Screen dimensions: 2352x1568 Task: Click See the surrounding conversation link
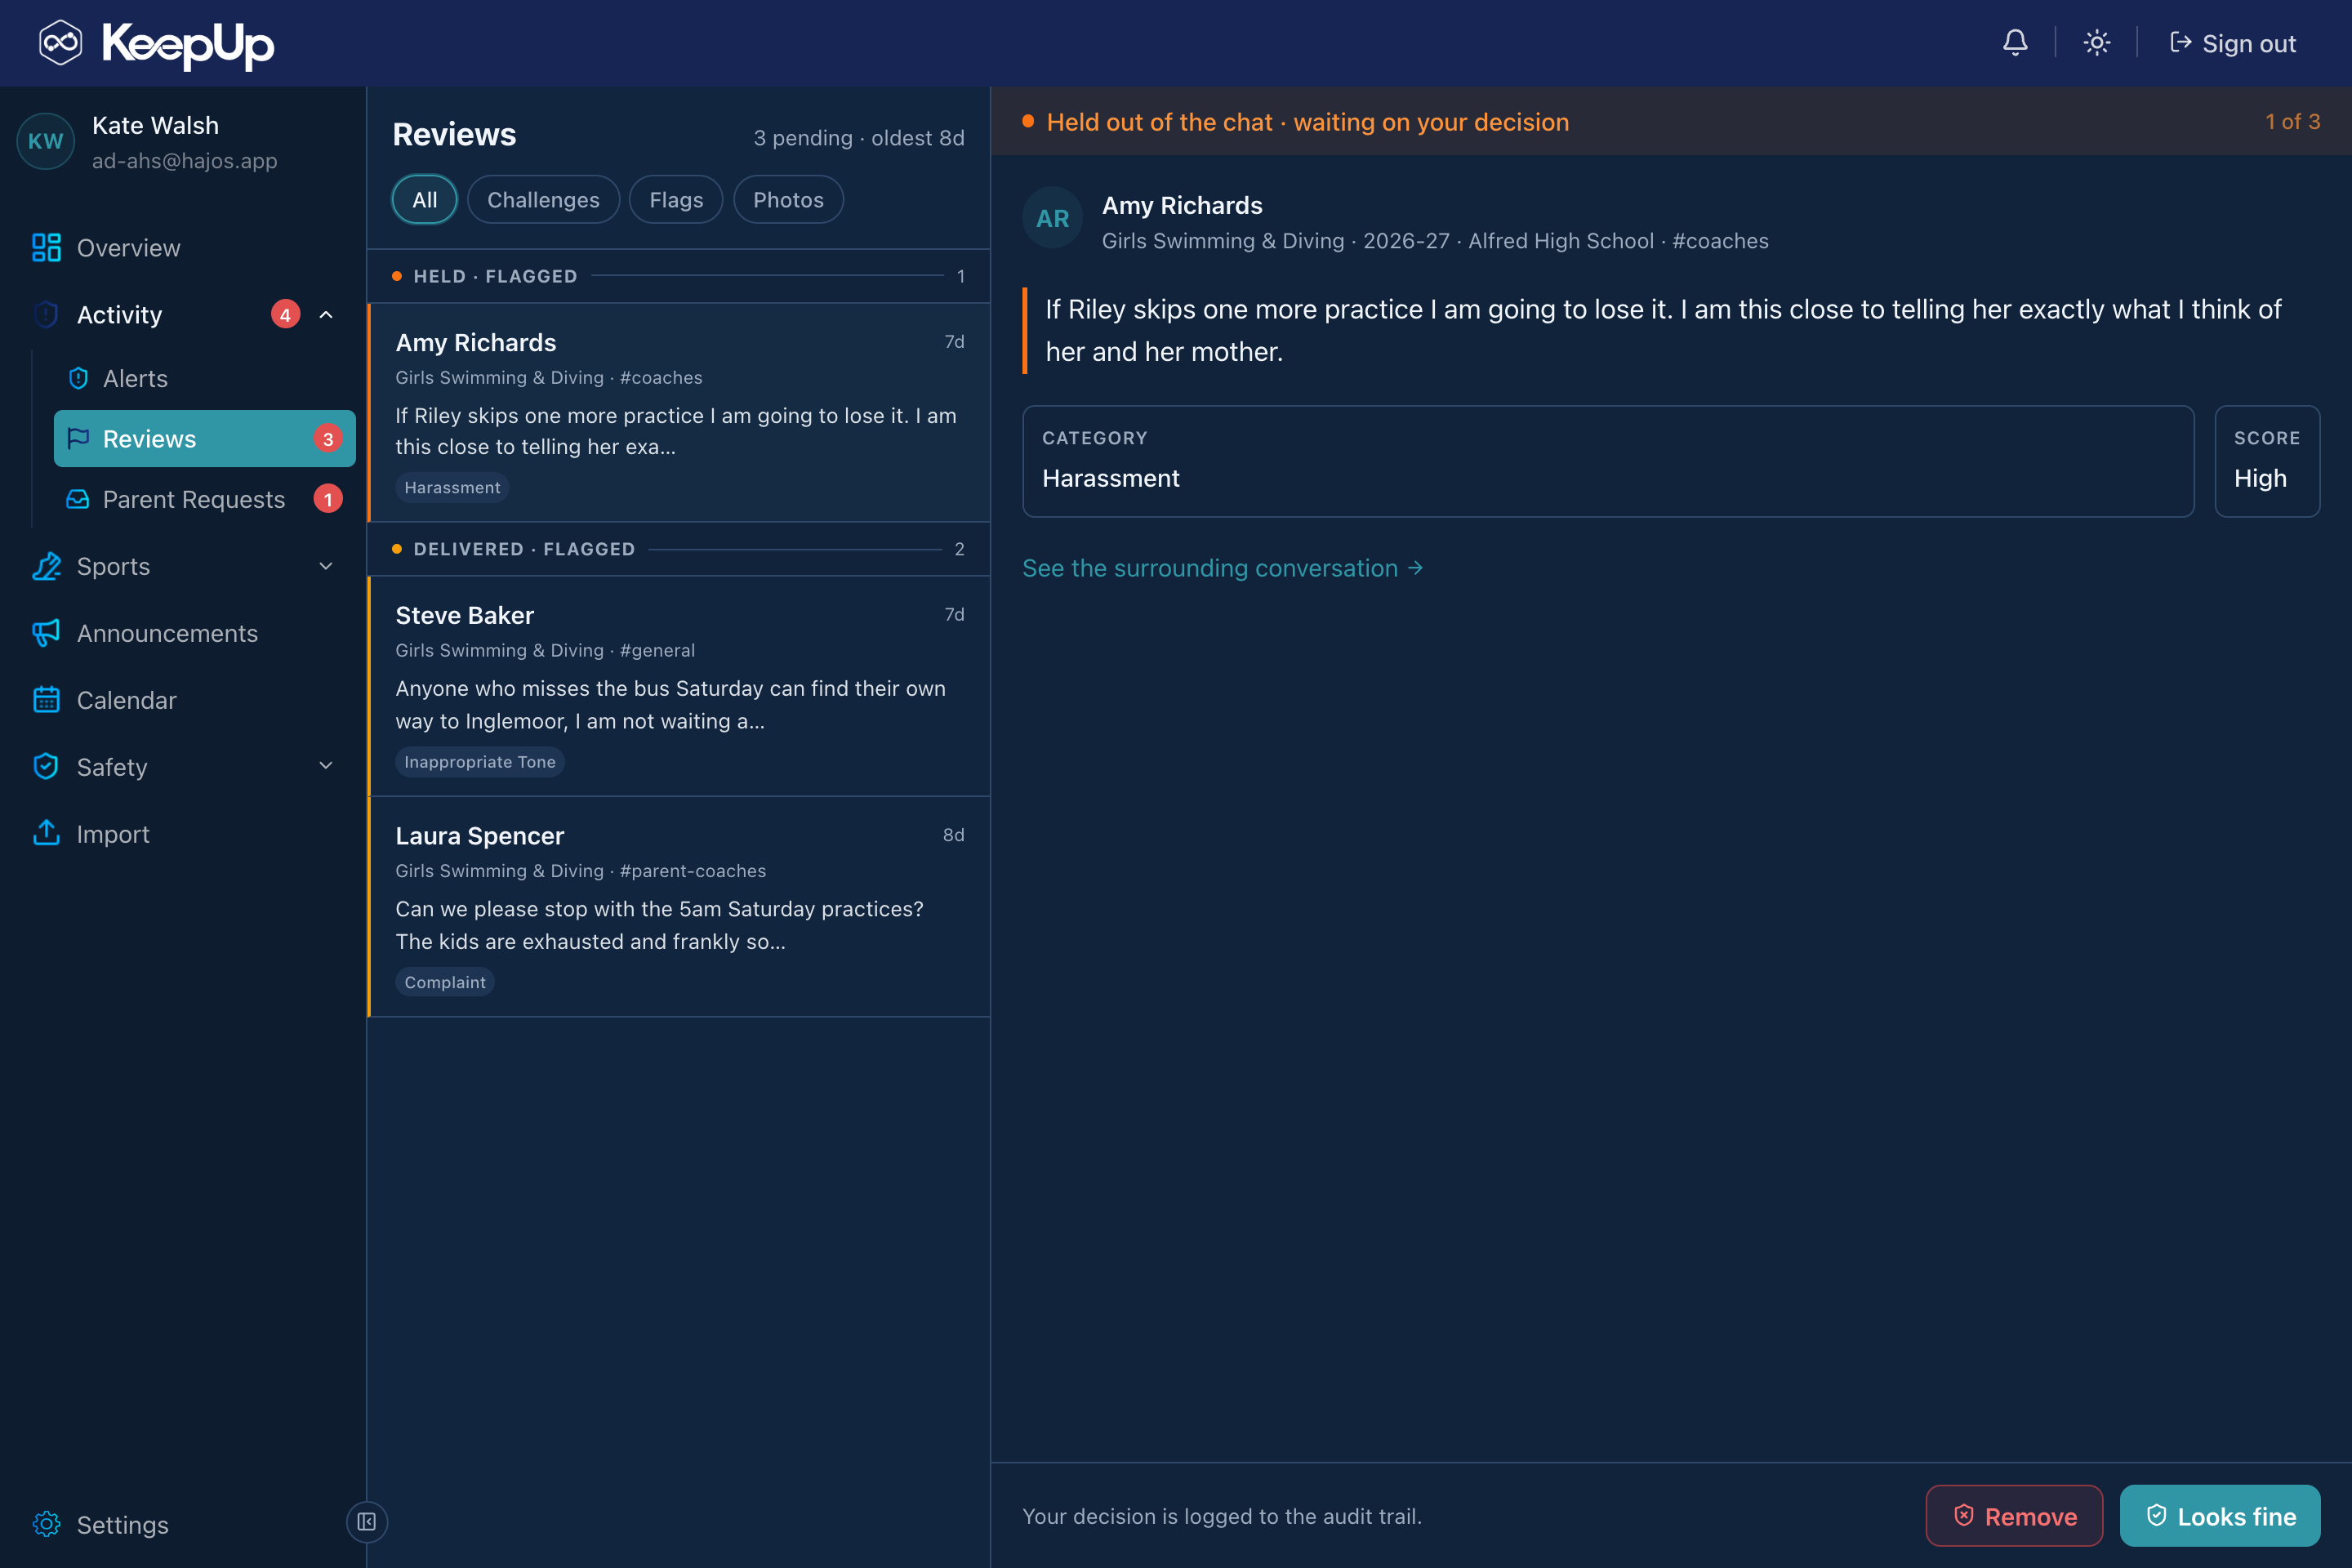coord(1222,568)
